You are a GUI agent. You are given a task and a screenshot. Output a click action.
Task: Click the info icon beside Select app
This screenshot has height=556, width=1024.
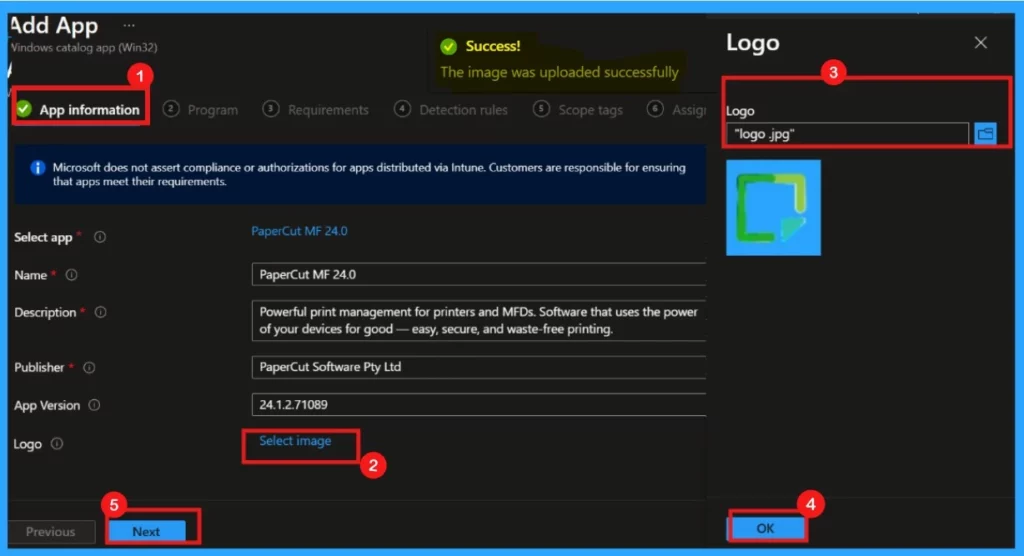click(x=100, y=237)
